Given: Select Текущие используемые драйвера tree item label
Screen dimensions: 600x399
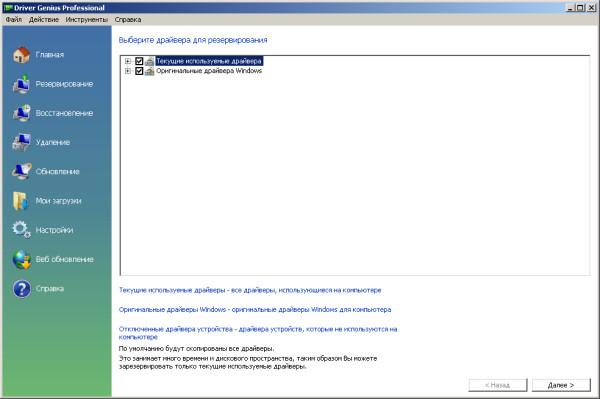Looking at the screenshot, I should point(209,61).
